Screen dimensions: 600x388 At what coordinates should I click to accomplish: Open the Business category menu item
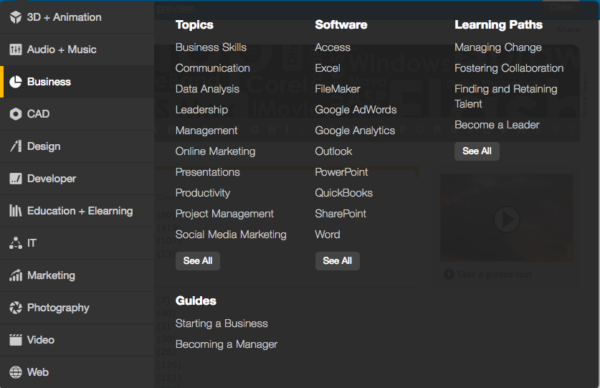tap(77, 82)
